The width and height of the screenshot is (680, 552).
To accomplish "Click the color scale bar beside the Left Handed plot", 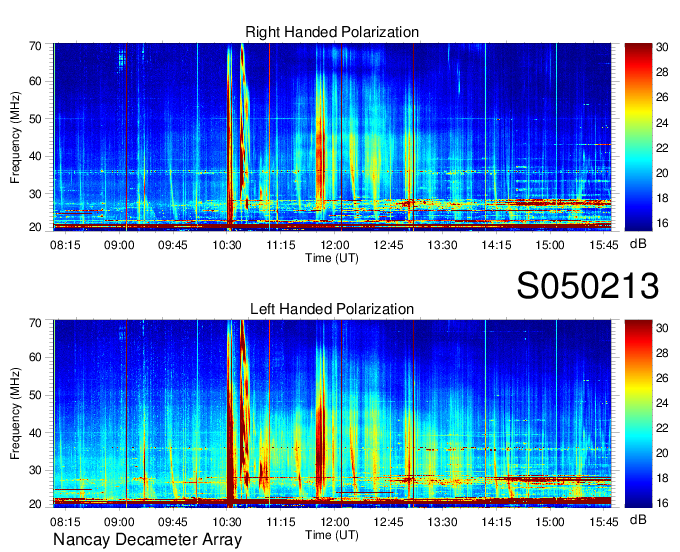I will coord(638,414).
